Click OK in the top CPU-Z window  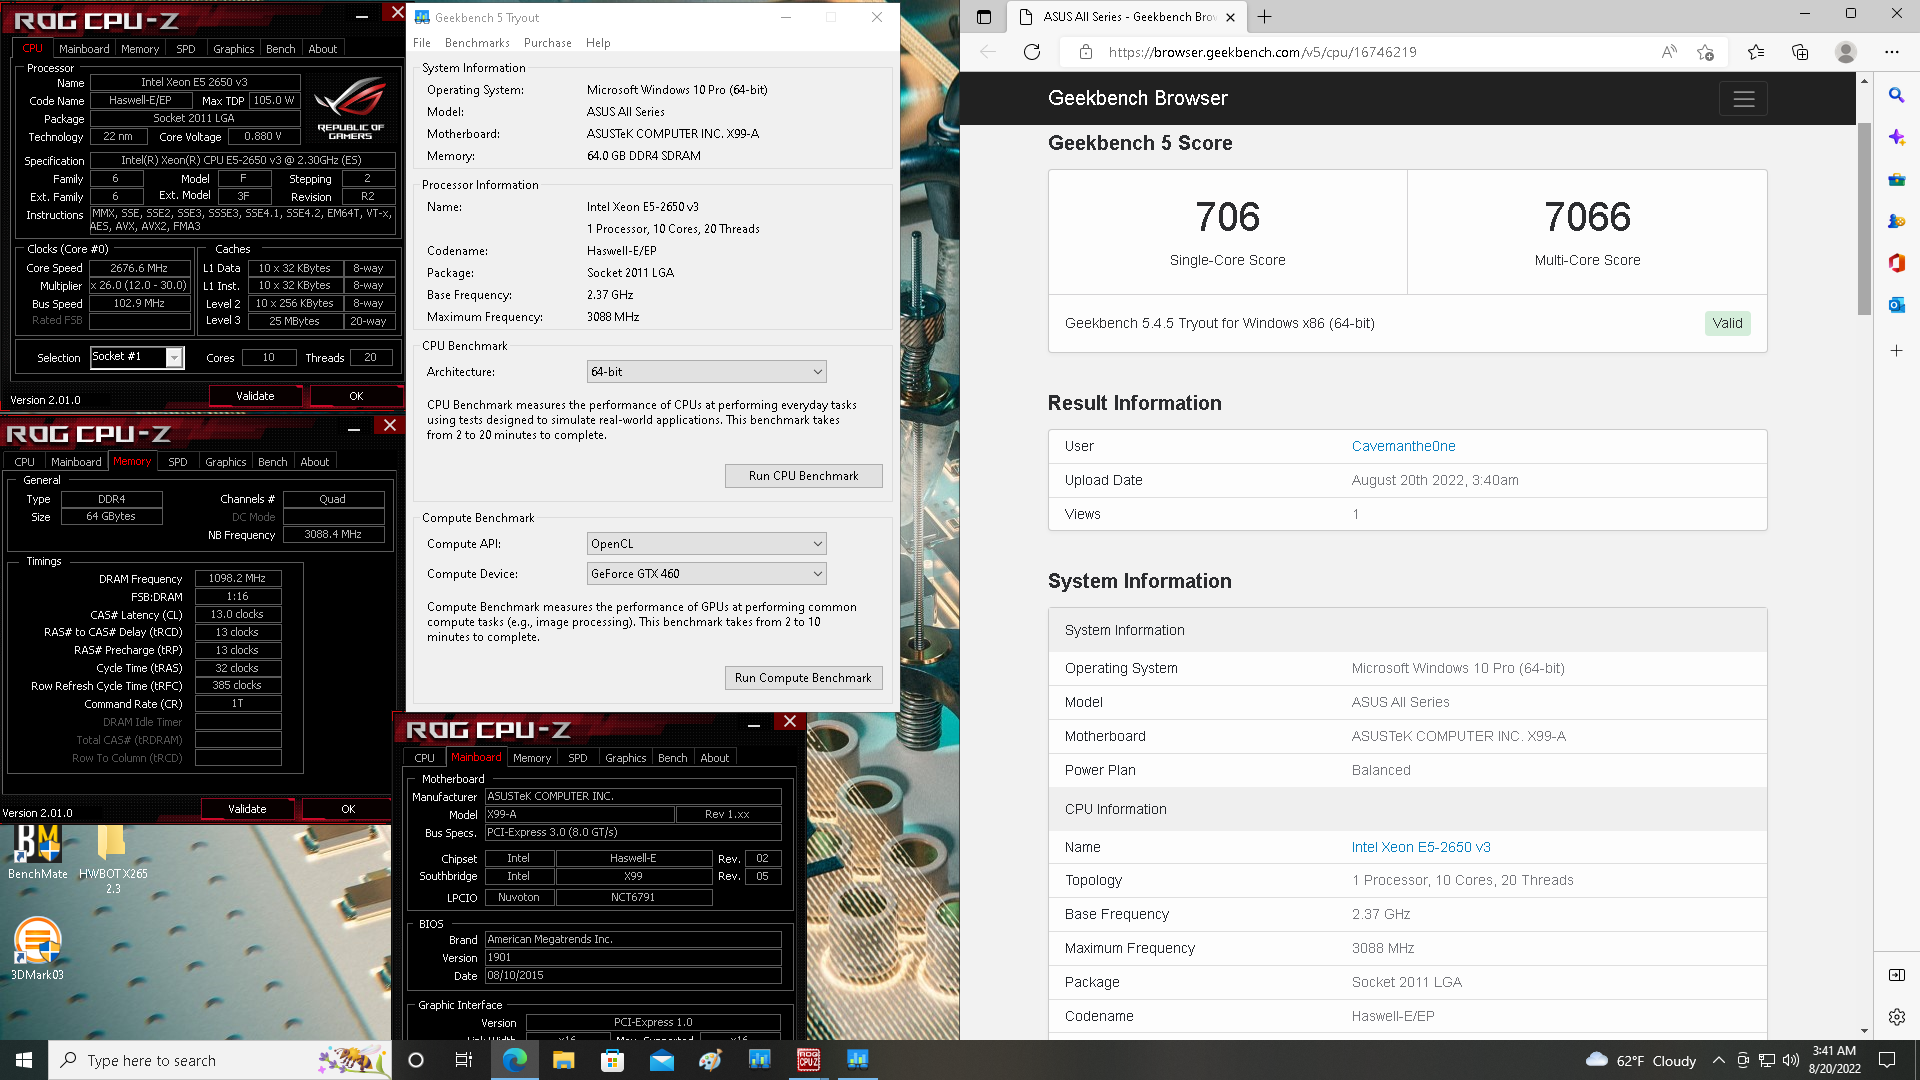(x=356, y=396)
